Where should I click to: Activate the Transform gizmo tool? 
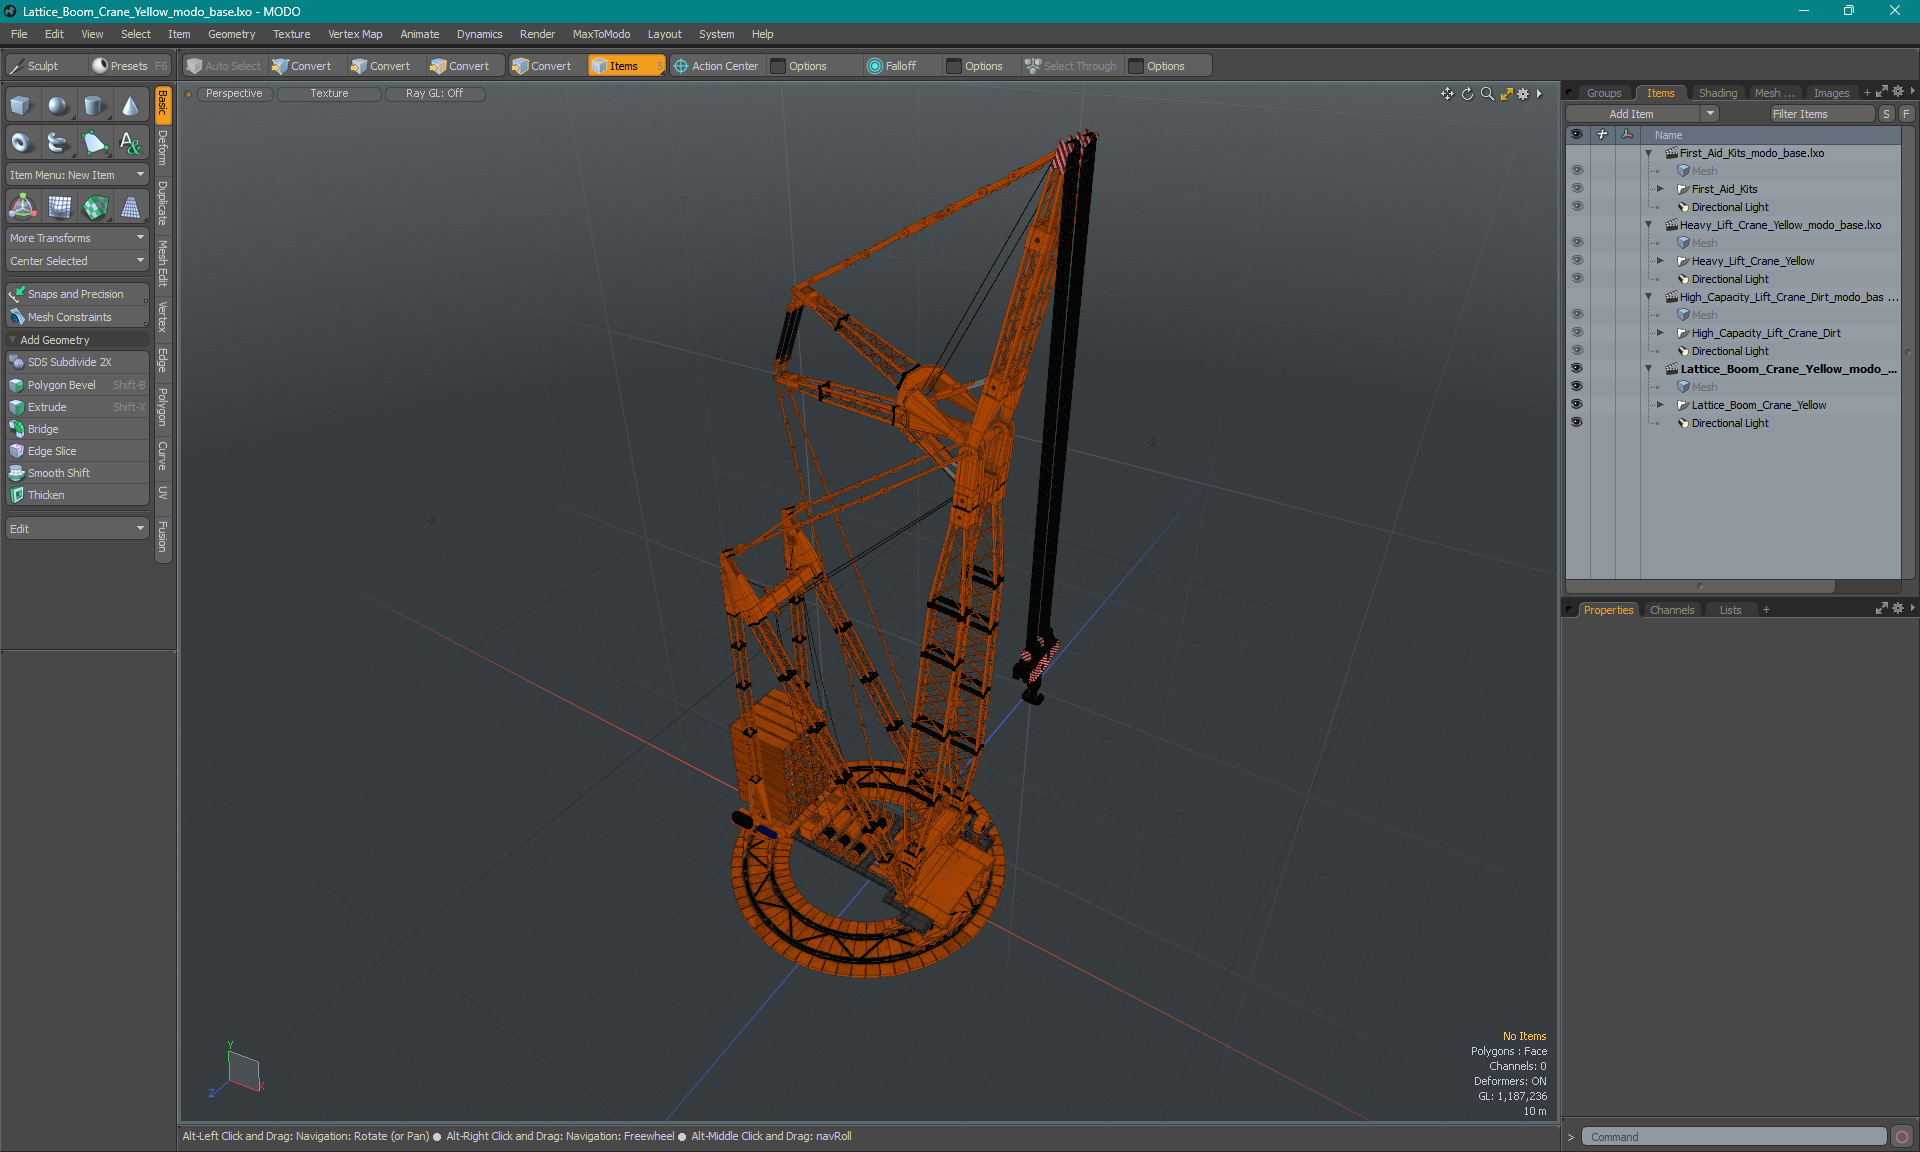(22, 207)
